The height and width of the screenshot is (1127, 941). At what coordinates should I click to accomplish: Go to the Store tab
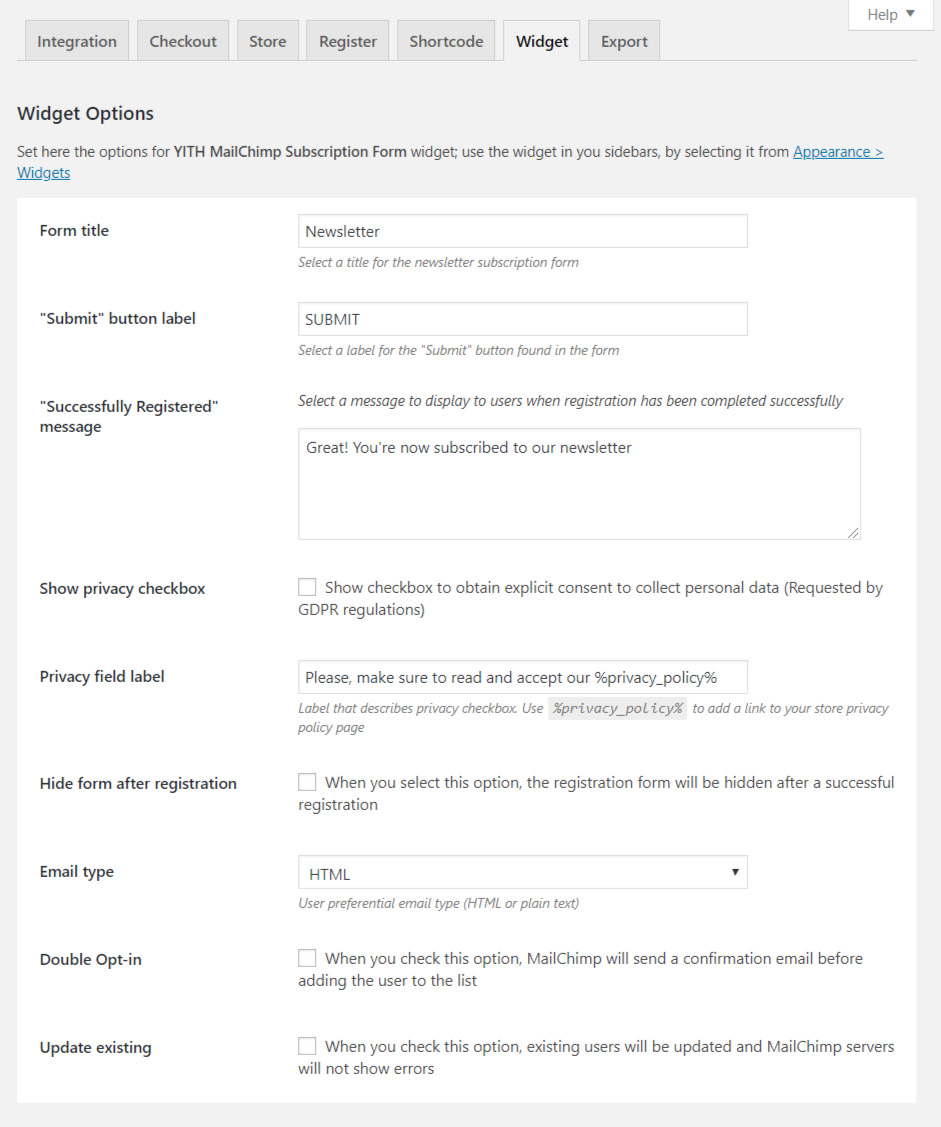[x=268, y=41]
